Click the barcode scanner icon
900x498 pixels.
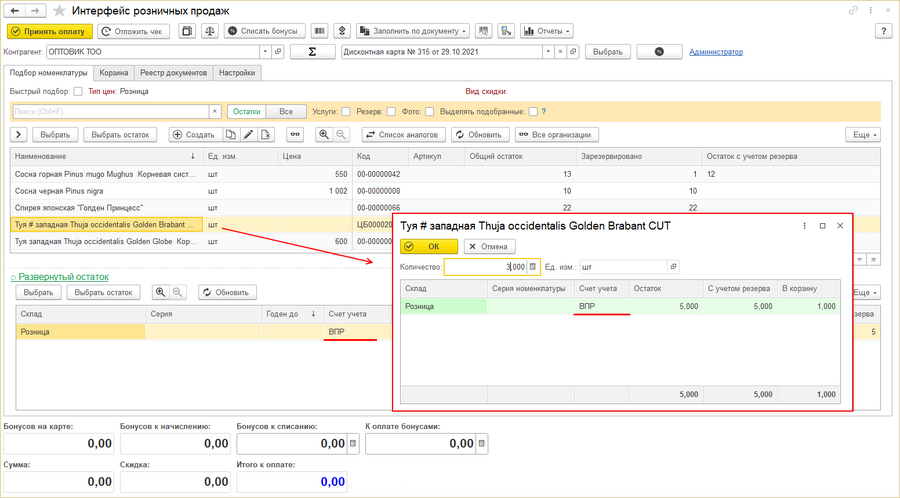tap(319, 31)
